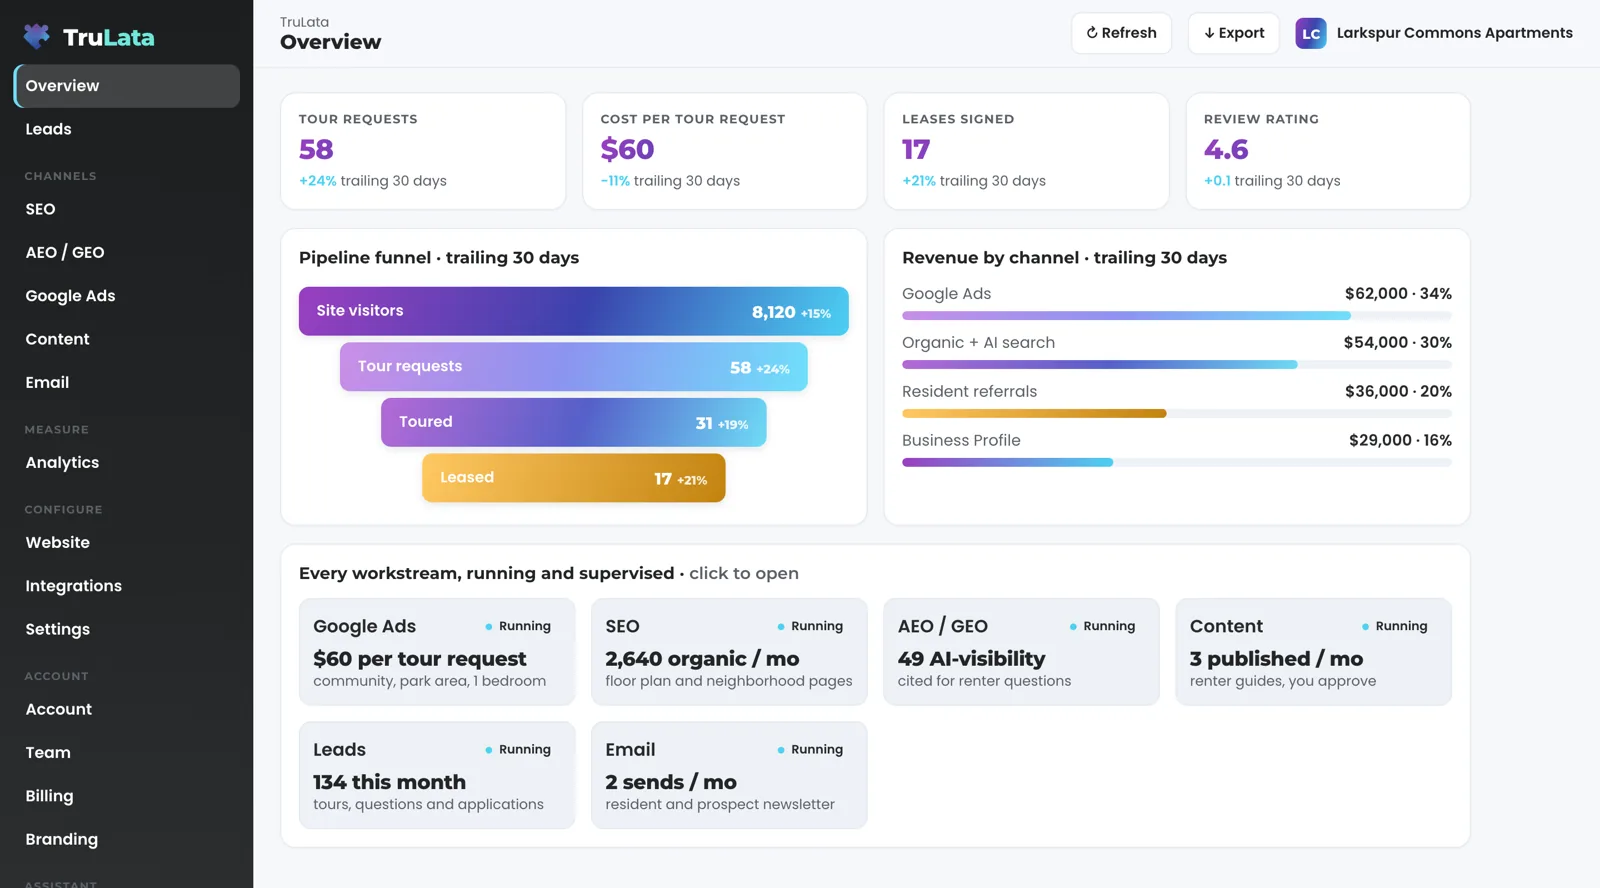Click the Review Rating 4.6 card
The image size is (1600, 888).
(1328, 151)
